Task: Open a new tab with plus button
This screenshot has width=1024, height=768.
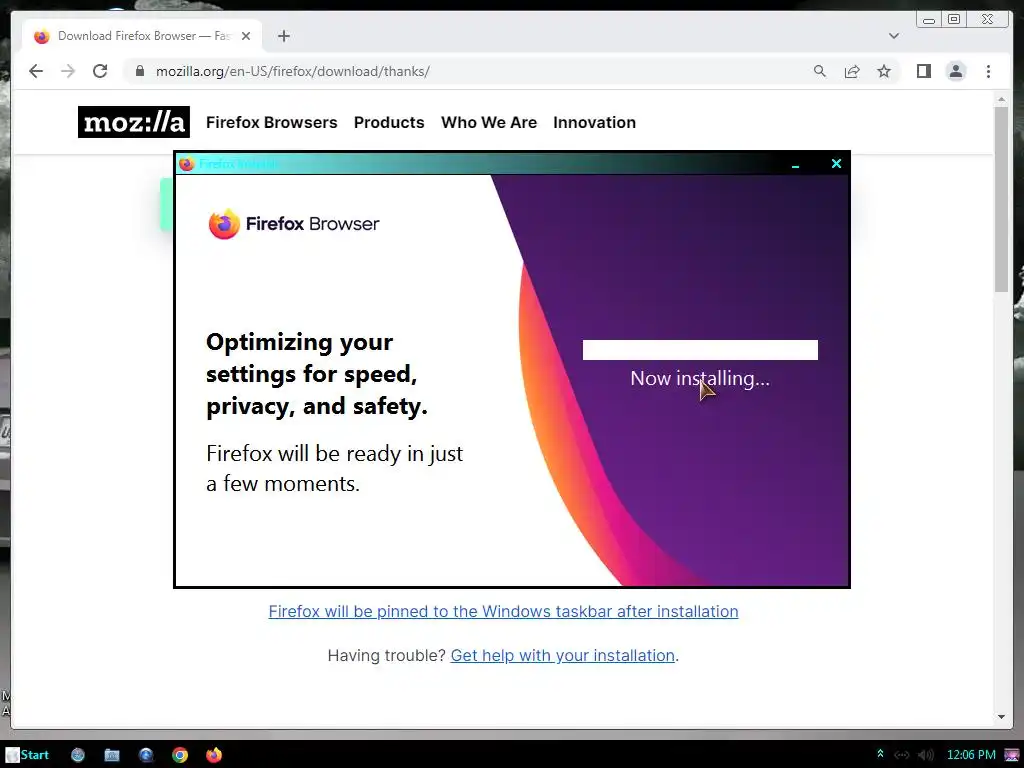Action: (283, 36)
